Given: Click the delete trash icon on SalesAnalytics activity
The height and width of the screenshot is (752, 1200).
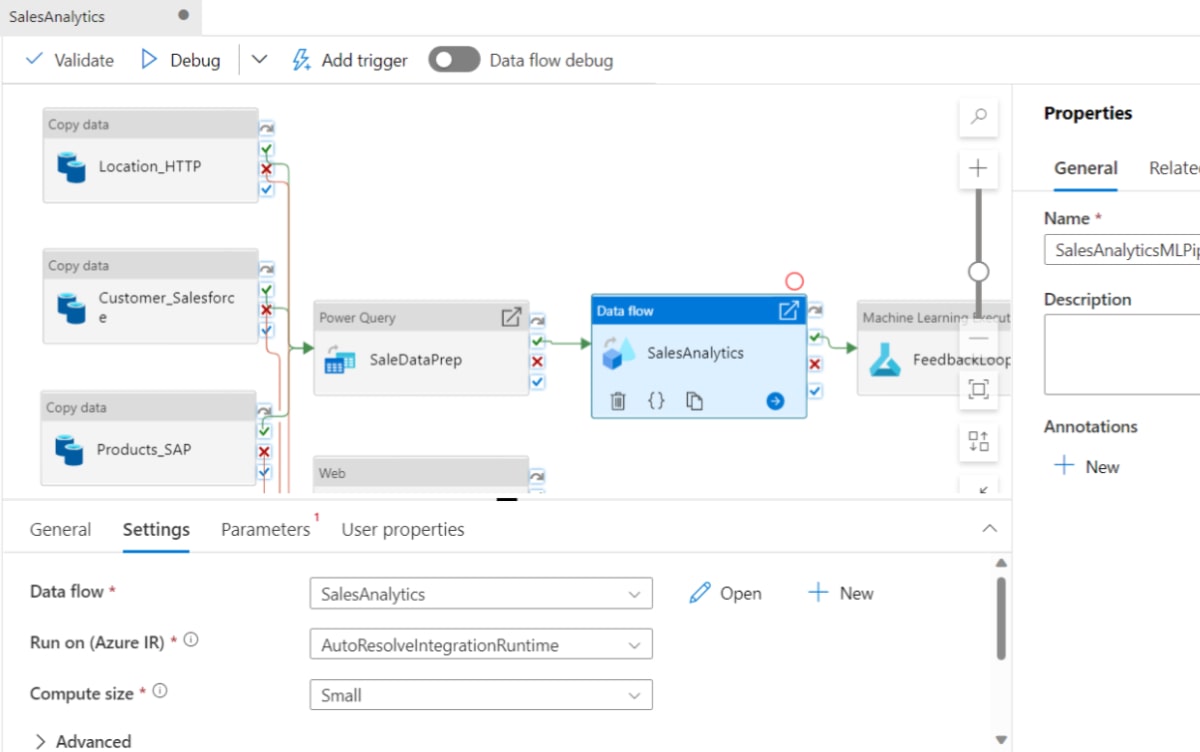Looking at the screenshot, I should tap(618, 401).
